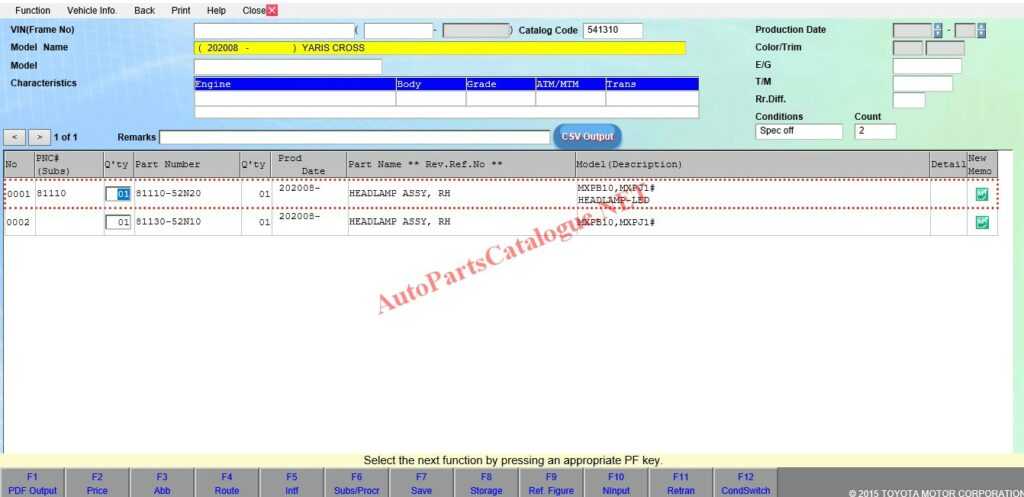Click F4 Route key

[x=227, y=483]
